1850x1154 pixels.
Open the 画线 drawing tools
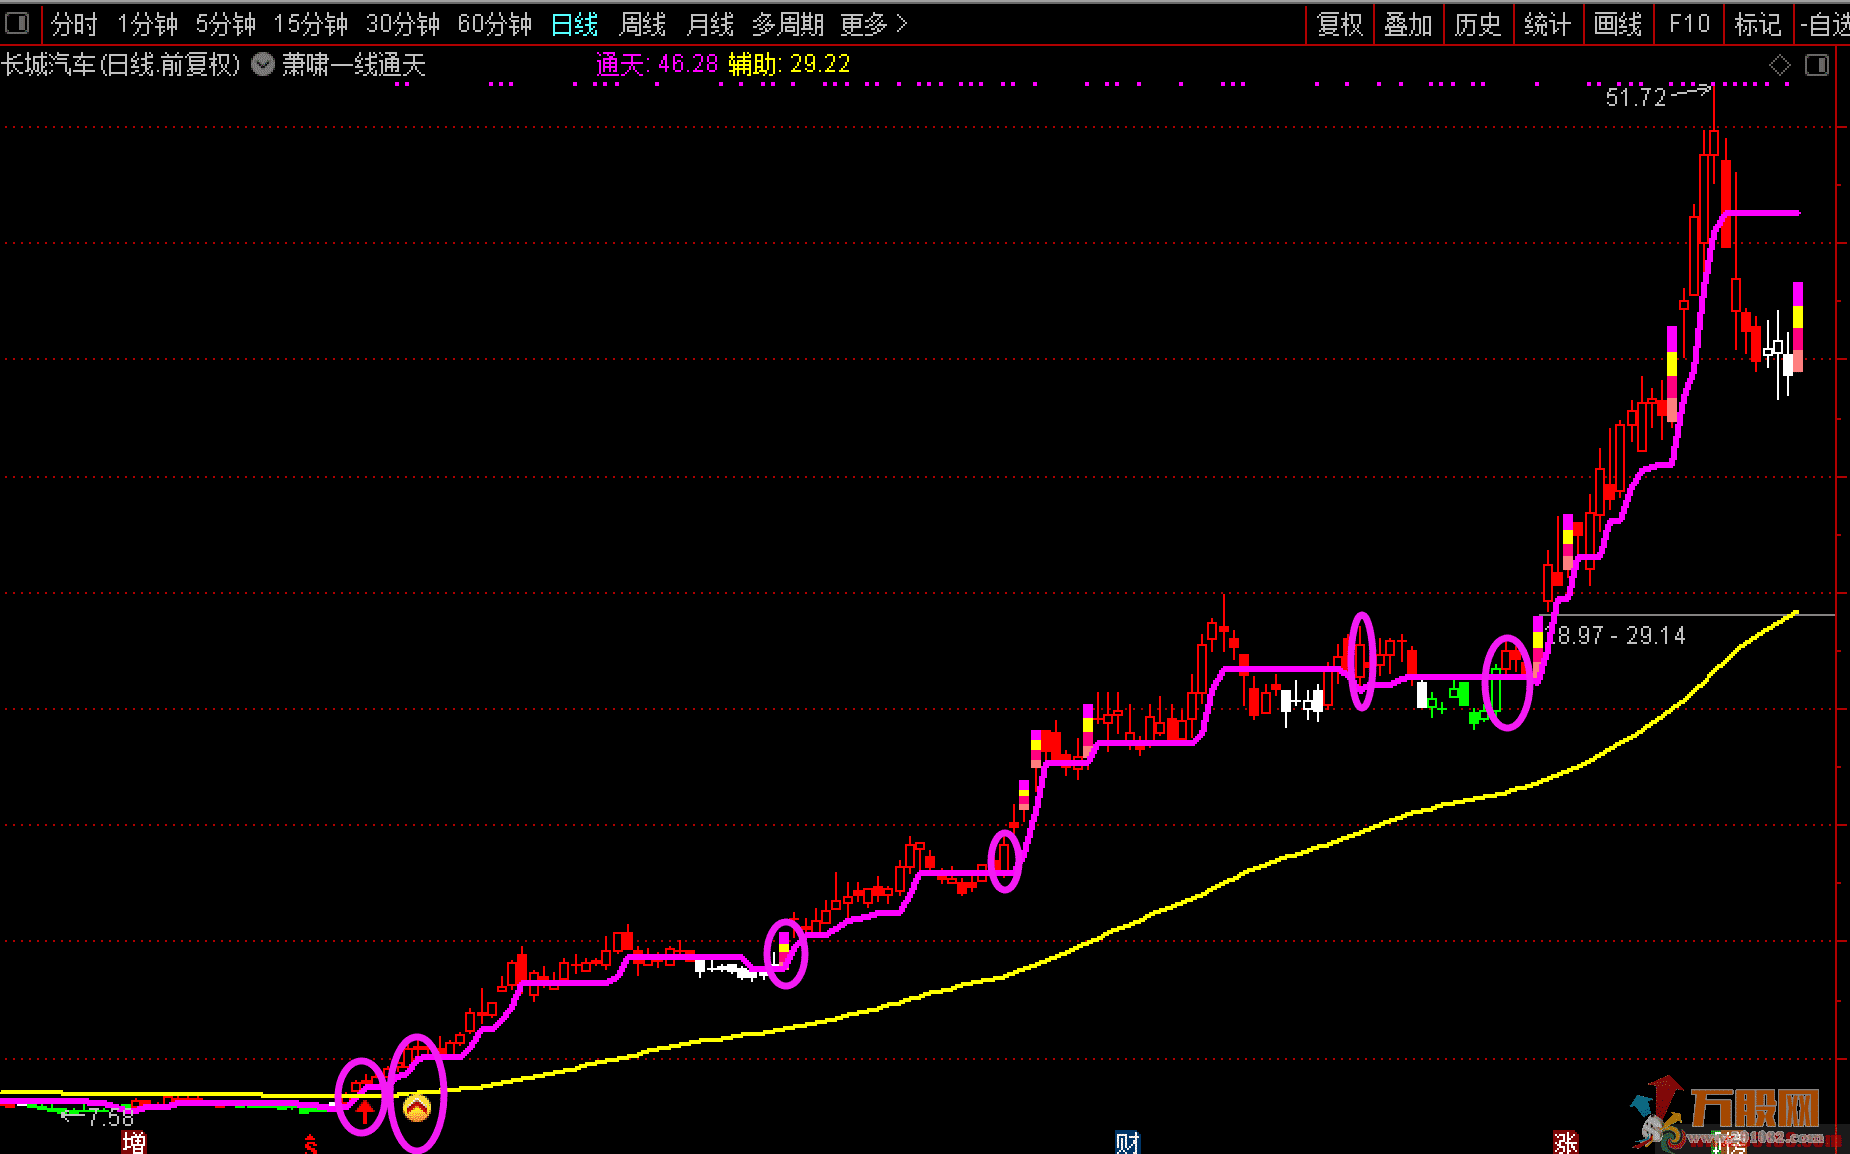point(1618,24)
